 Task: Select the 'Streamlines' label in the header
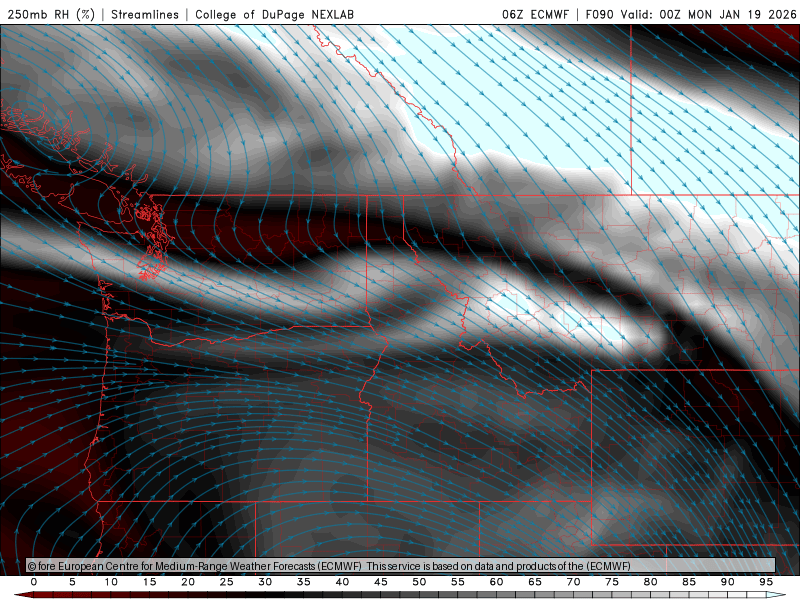click(x=145, y=14)
